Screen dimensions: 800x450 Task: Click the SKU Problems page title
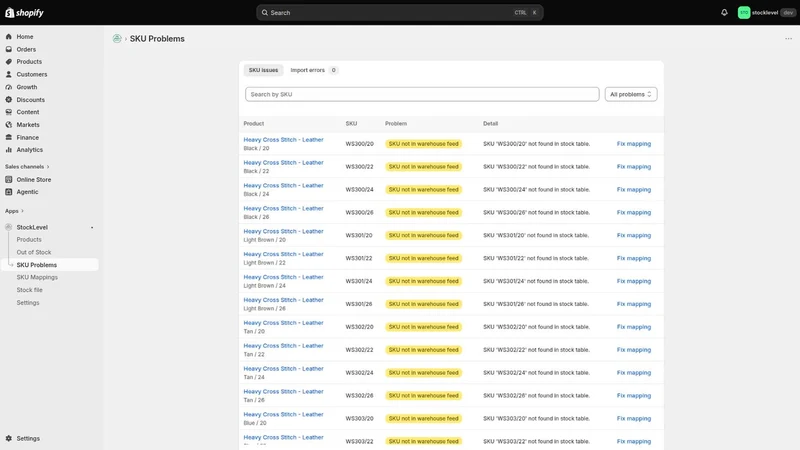point(157,39)
